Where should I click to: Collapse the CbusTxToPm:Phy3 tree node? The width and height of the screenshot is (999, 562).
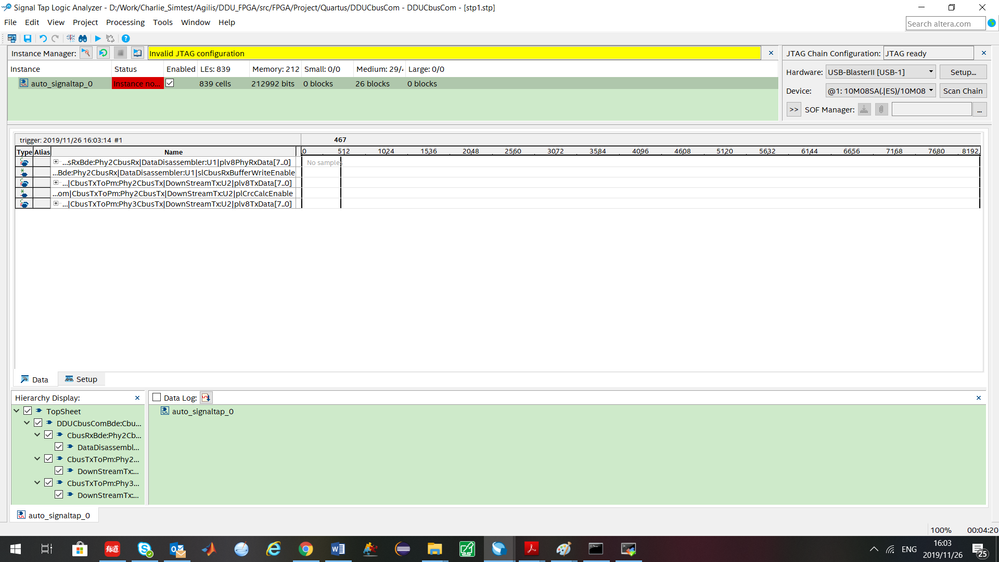click(x=38, y=483)
